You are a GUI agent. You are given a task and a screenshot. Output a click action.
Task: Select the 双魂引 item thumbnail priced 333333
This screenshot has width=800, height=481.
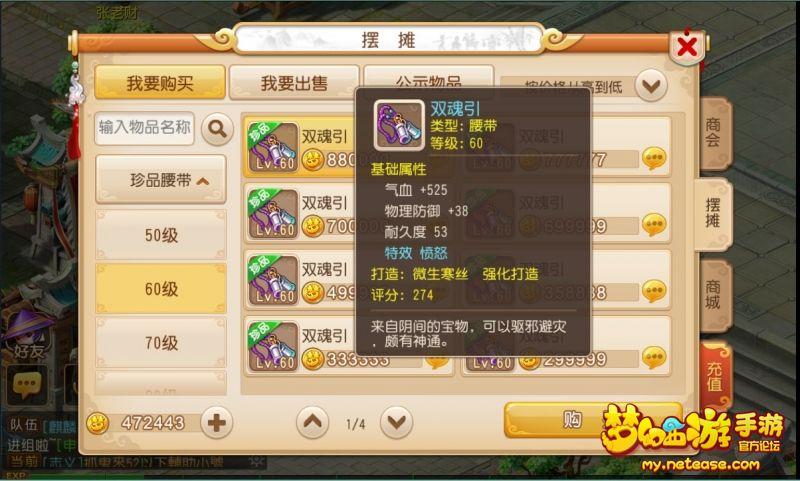coord(273,346)
